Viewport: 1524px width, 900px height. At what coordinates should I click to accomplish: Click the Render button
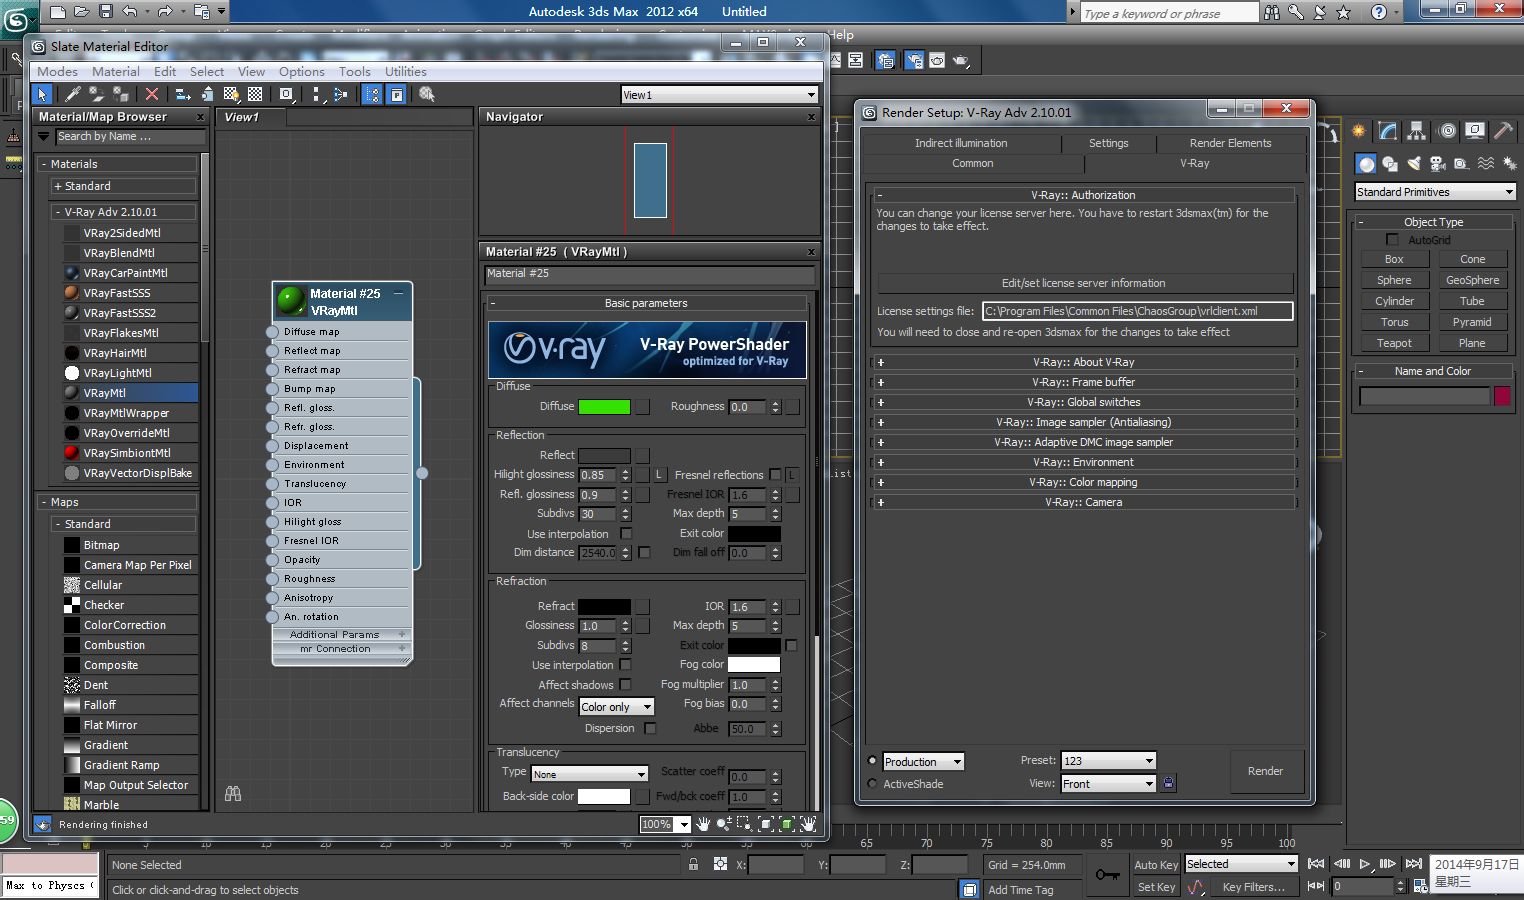[1266, 771]
